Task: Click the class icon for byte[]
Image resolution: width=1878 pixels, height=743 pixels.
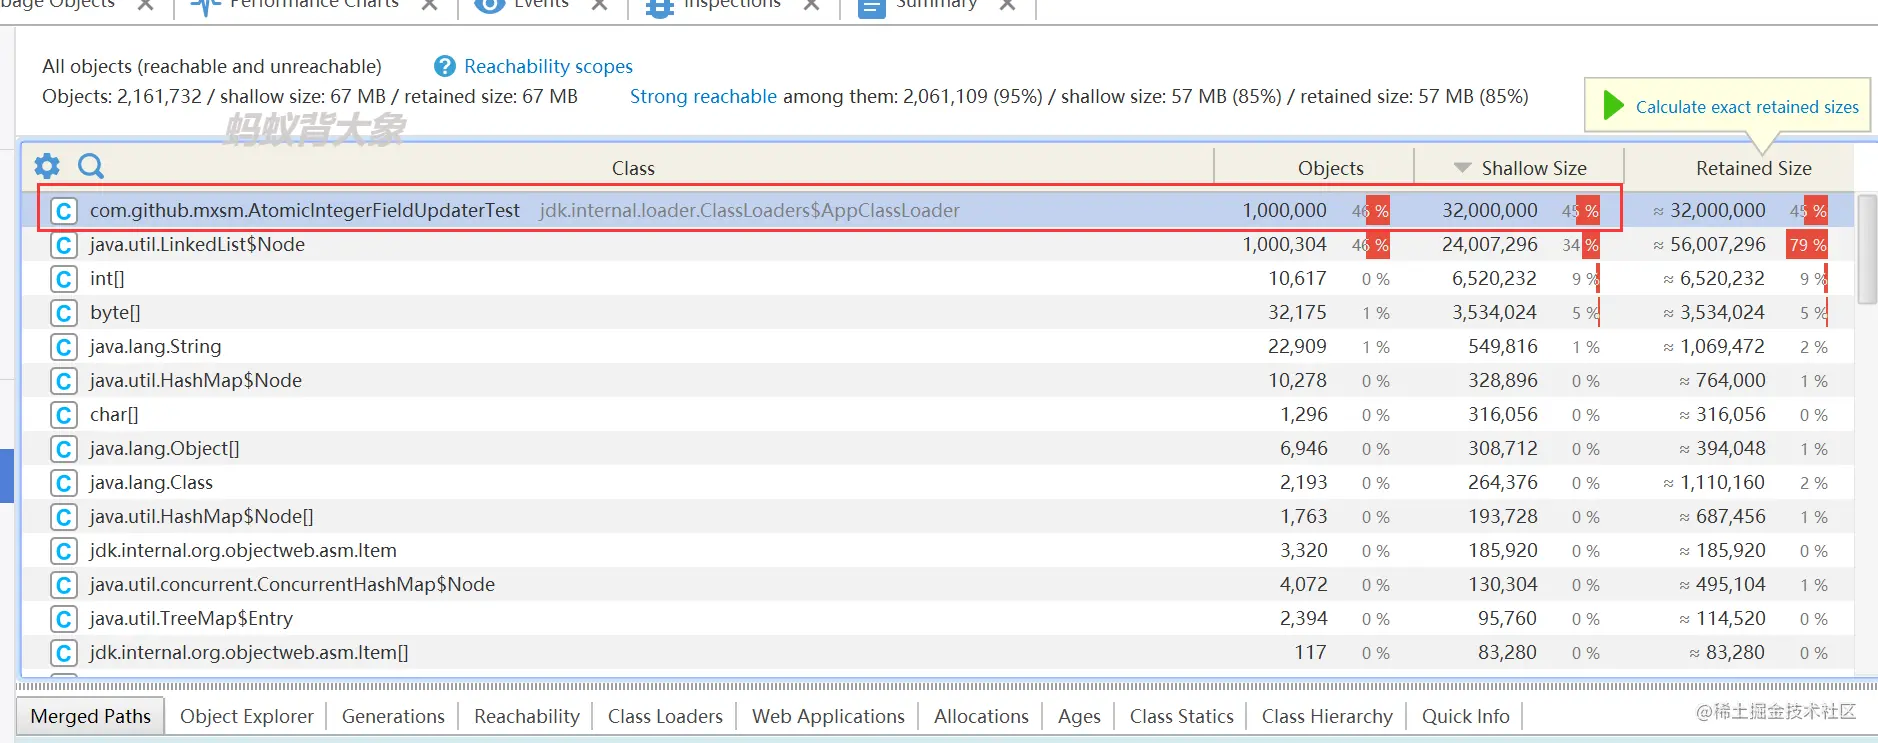Action: pyautogui.click(x=64, y=313)
